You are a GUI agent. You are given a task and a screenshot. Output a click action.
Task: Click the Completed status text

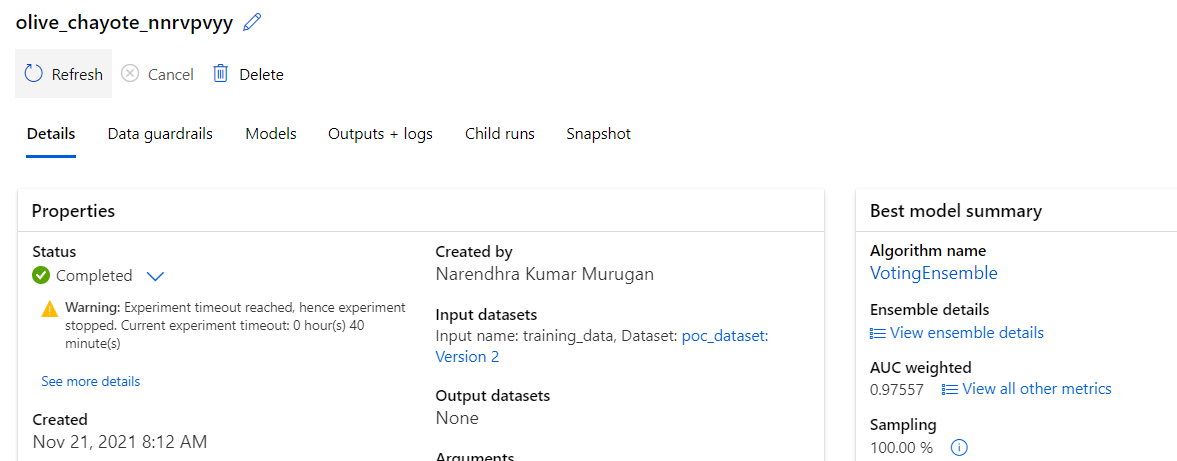[95, 276]
